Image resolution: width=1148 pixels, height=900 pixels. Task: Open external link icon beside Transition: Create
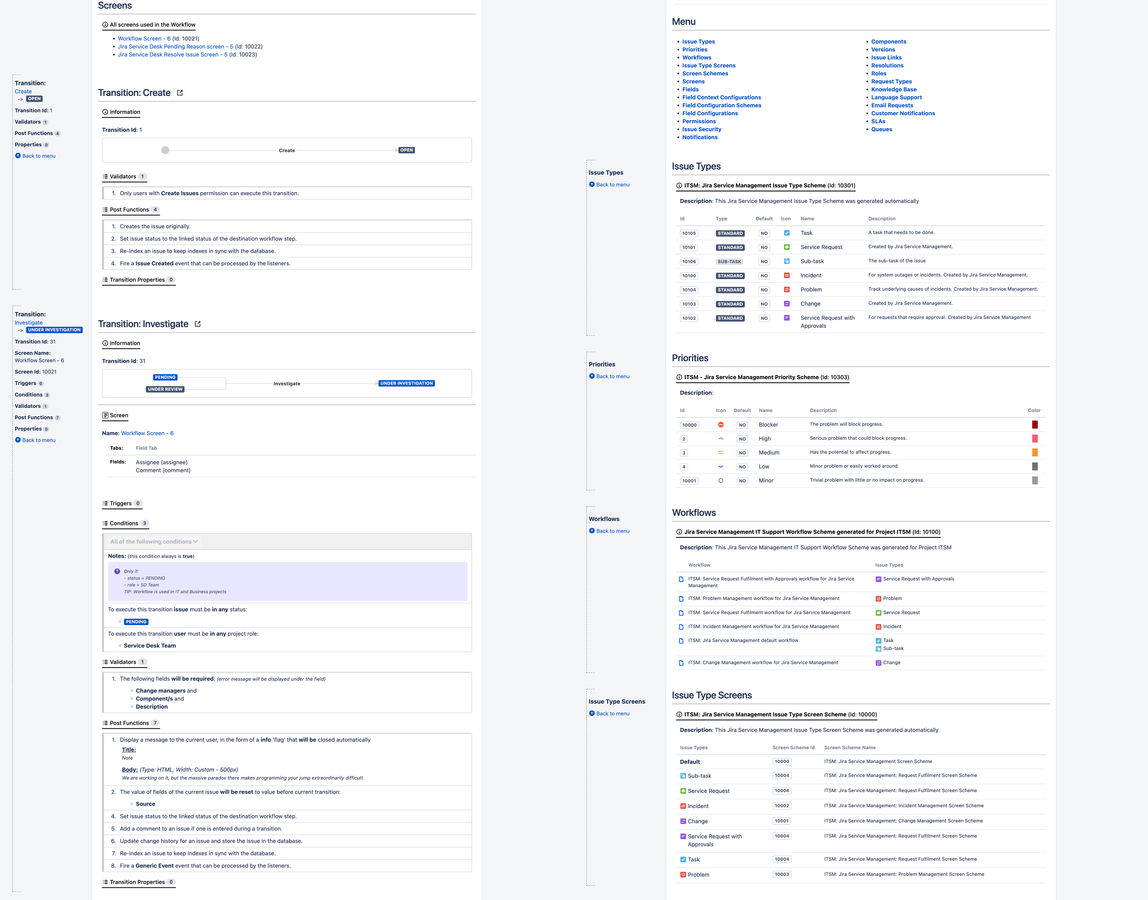pos(180,93)
